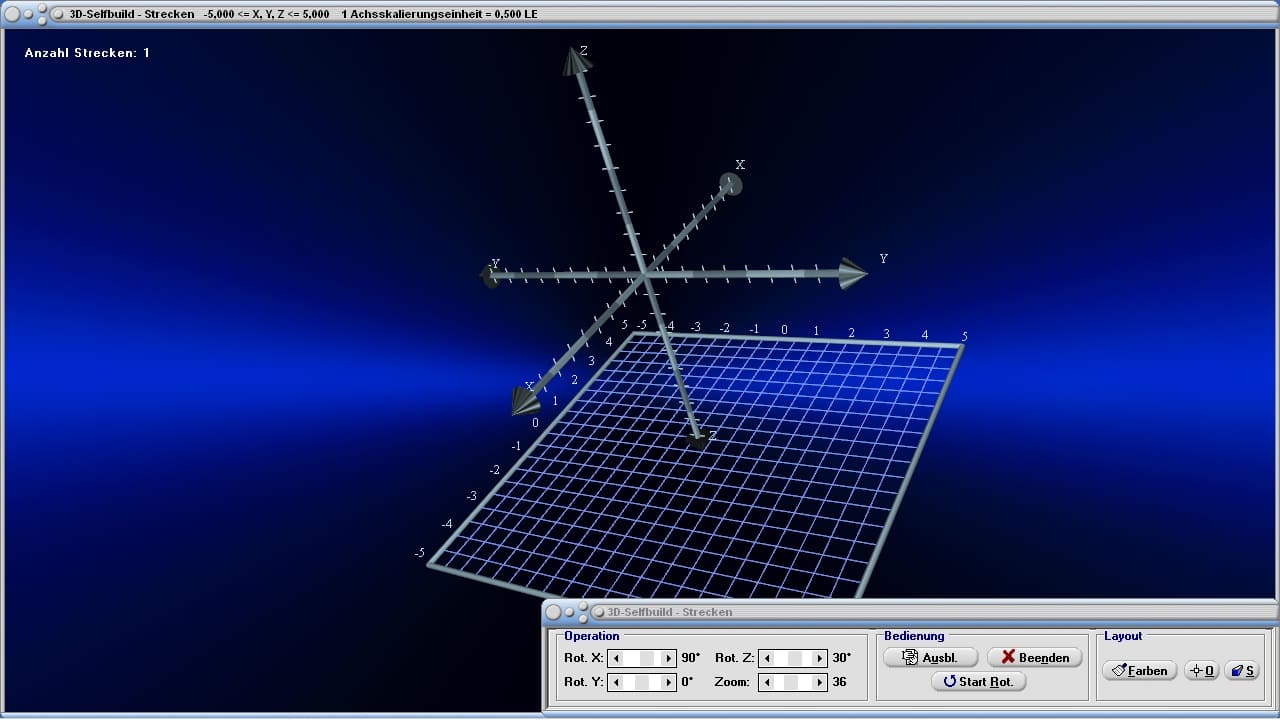Click the Rot. Z scrollbar thumb

coord(796,658)
